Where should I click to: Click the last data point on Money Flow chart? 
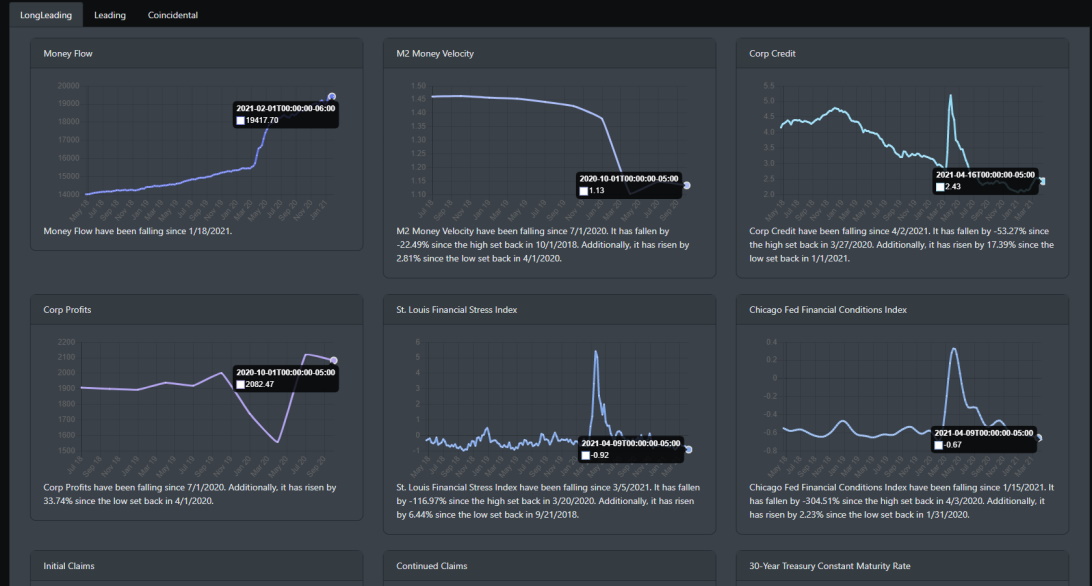point(332,97)
